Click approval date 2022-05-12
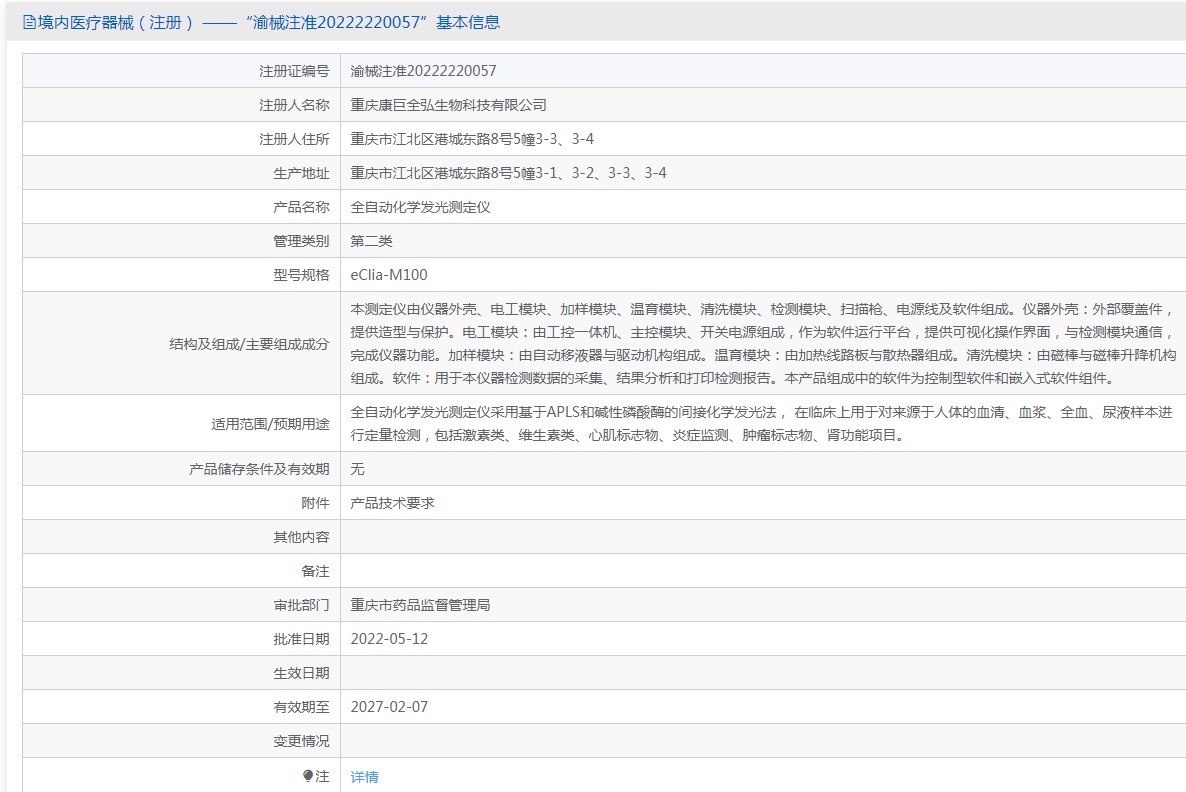 point(389,639)
